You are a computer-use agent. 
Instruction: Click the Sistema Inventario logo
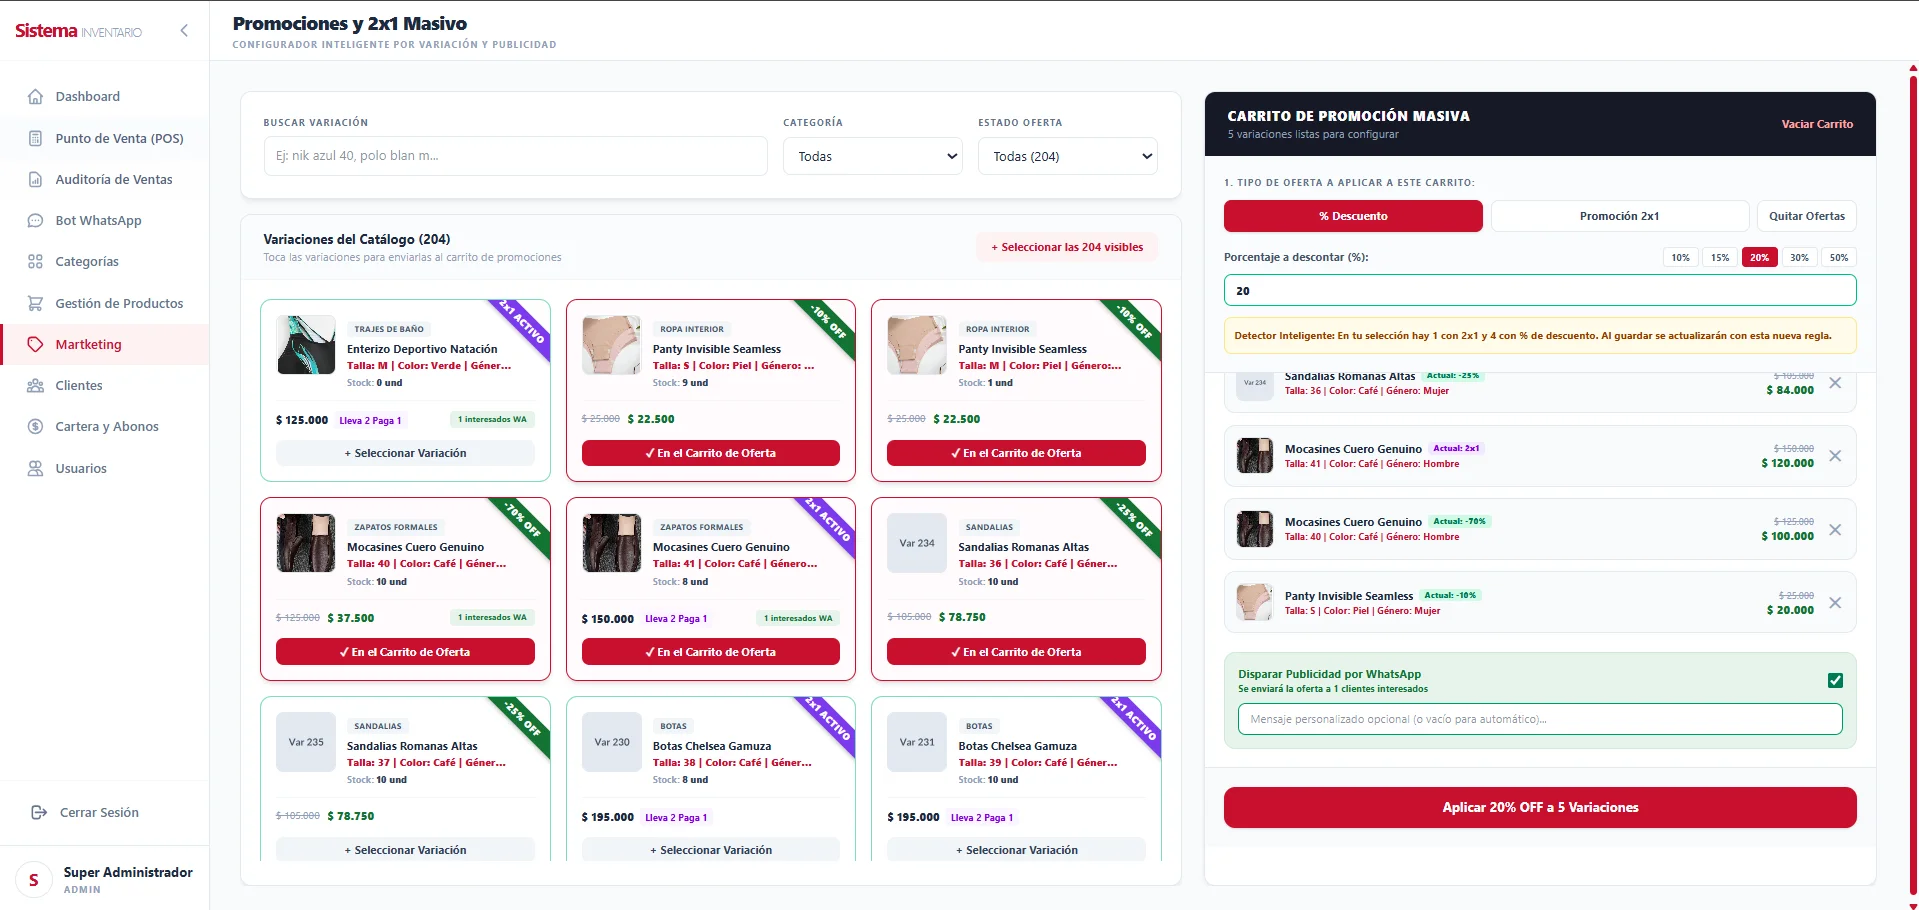tap(78, 31)
